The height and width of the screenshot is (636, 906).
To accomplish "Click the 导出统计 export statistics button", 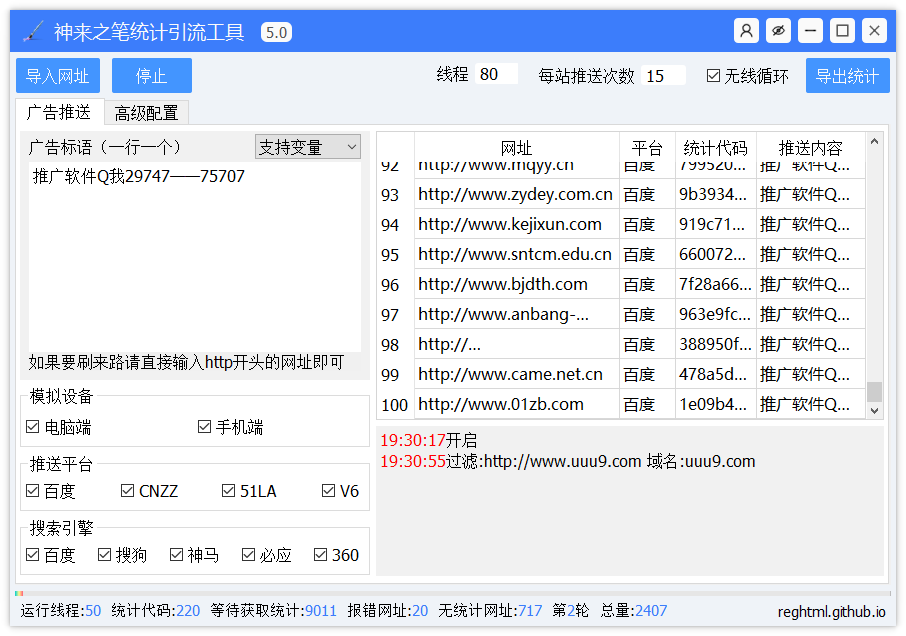I will click(847, 75).
